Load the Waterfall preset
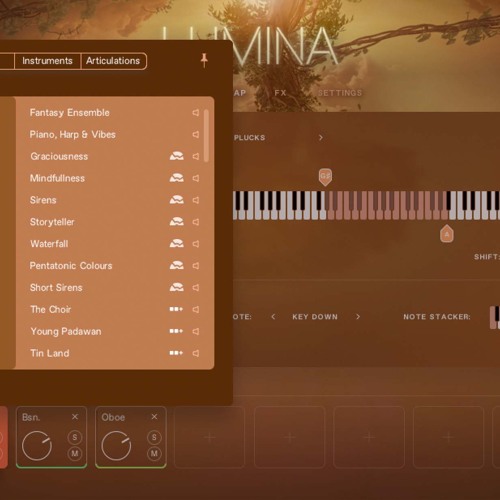The width and height of the screenshot is (500, 500). [x=49, y=244]
